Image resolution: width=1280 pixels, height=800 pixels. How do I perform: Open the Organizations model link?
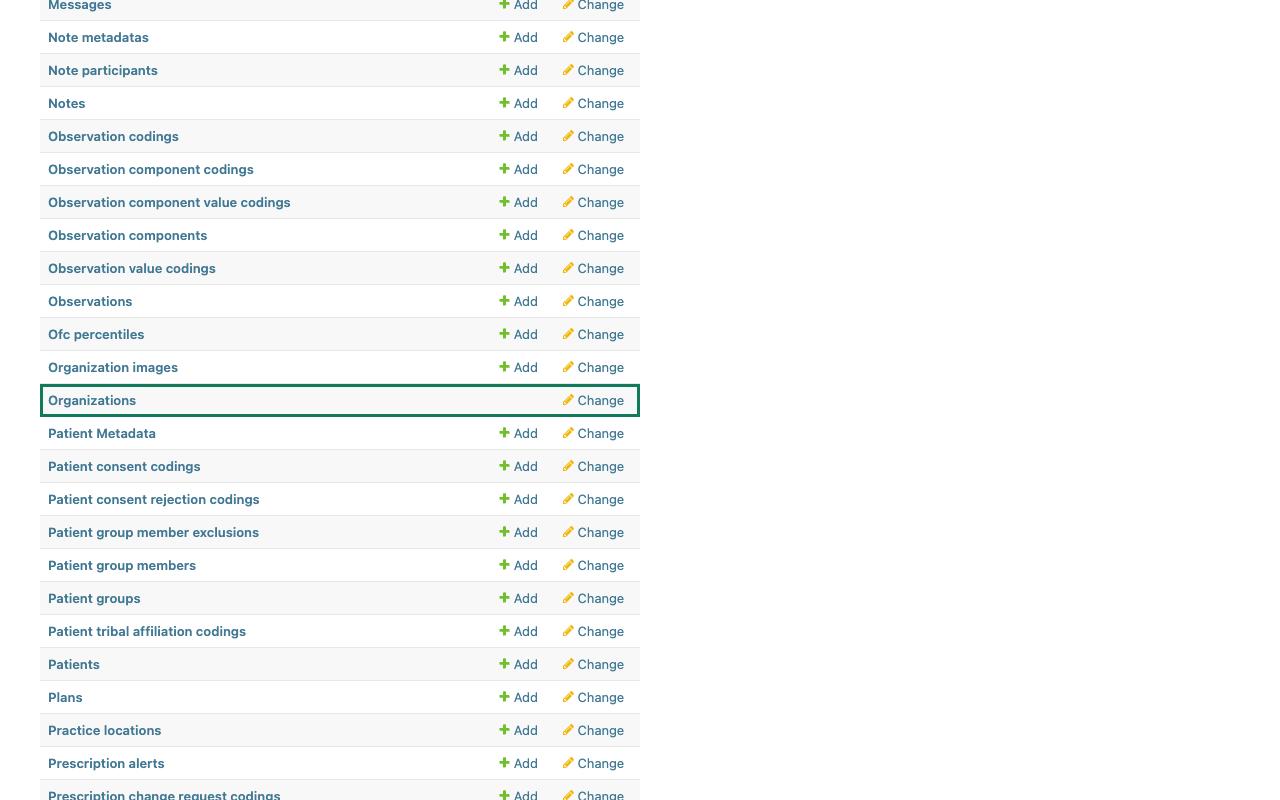pos(92,400)
